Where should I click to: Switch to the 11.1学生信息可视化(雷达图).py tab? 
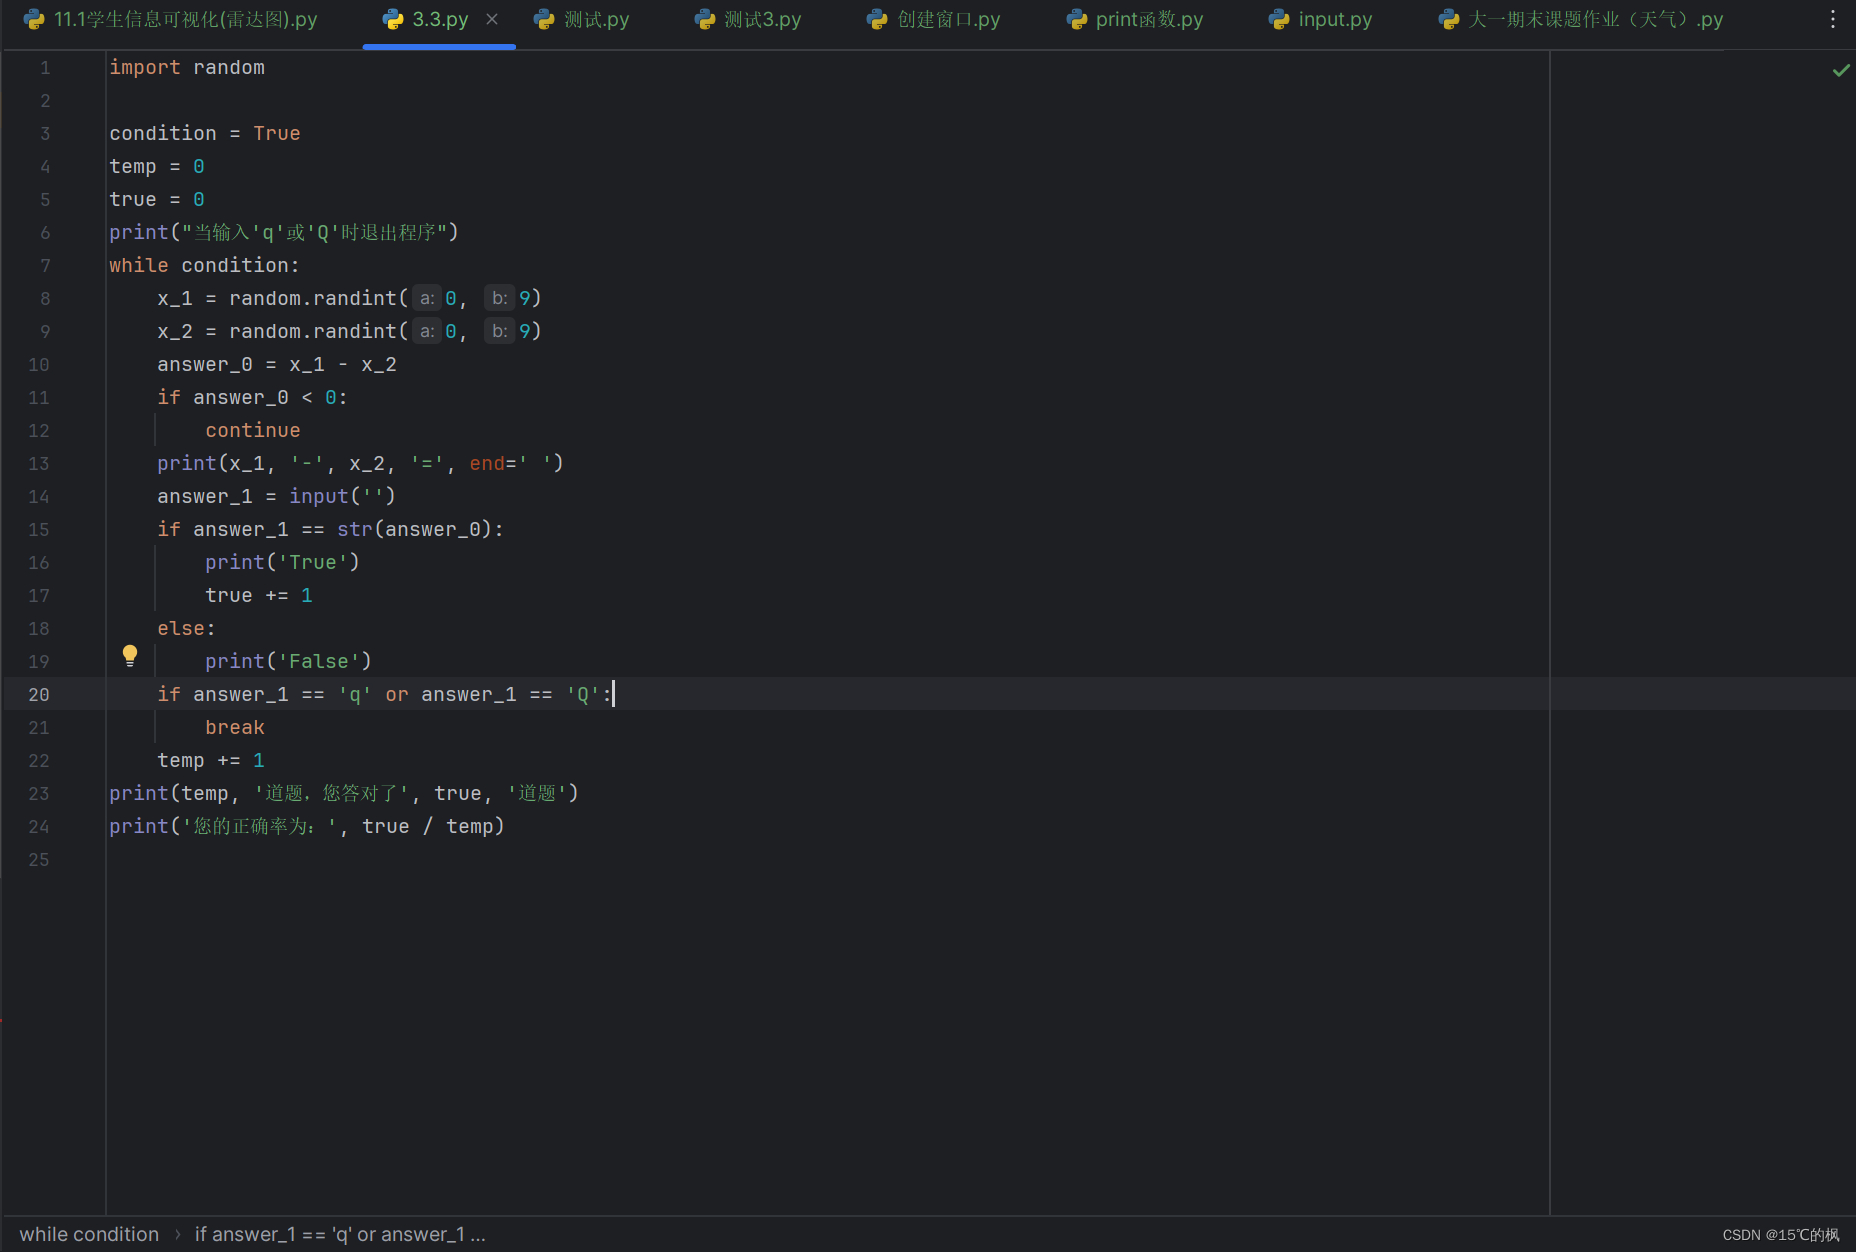[x=171, y=20]
